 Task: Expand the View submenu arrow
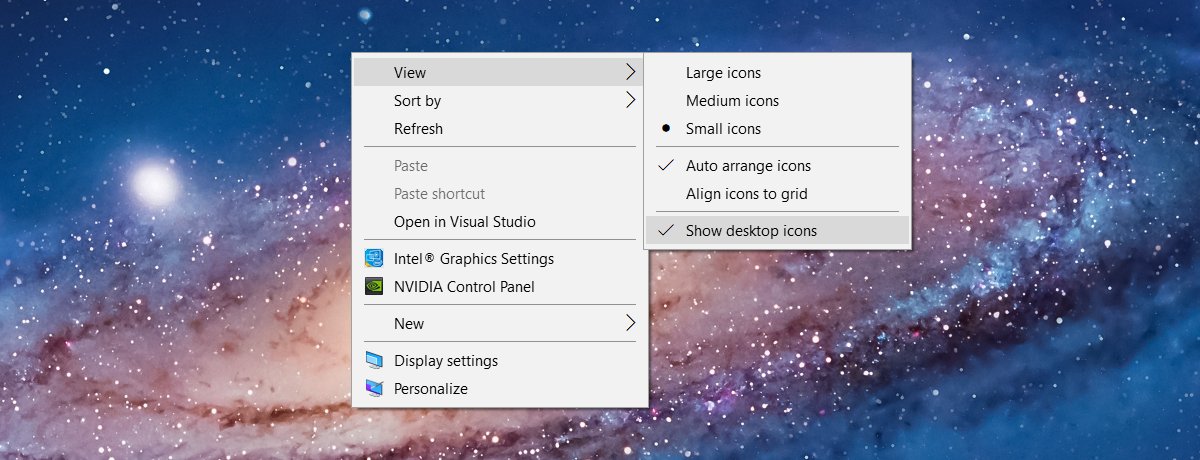tap(630, 72)
